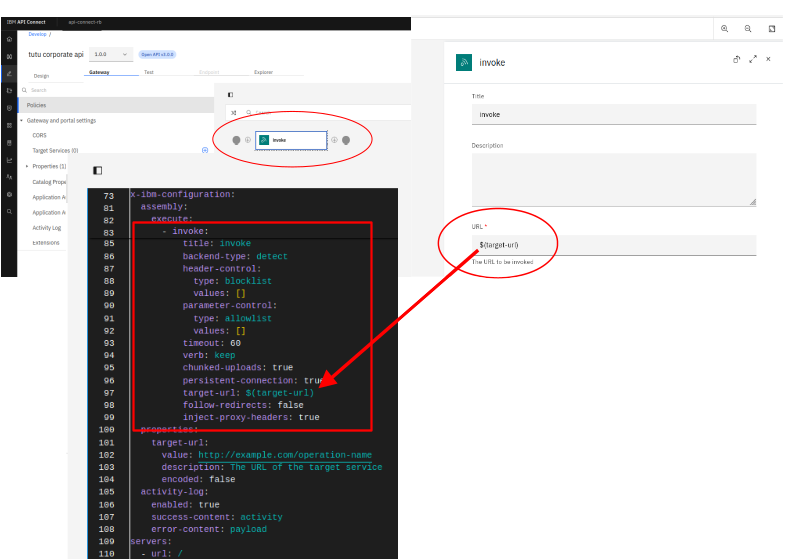Toggle the side panel above the code editor
The height and width of the screenshot is (559, 794).
(x=97, y=170)
